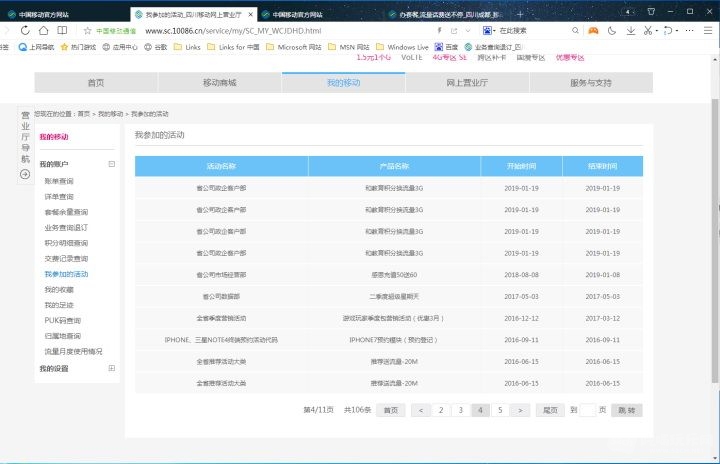Select the 移动商城 navigation tab

coord(219,83)
